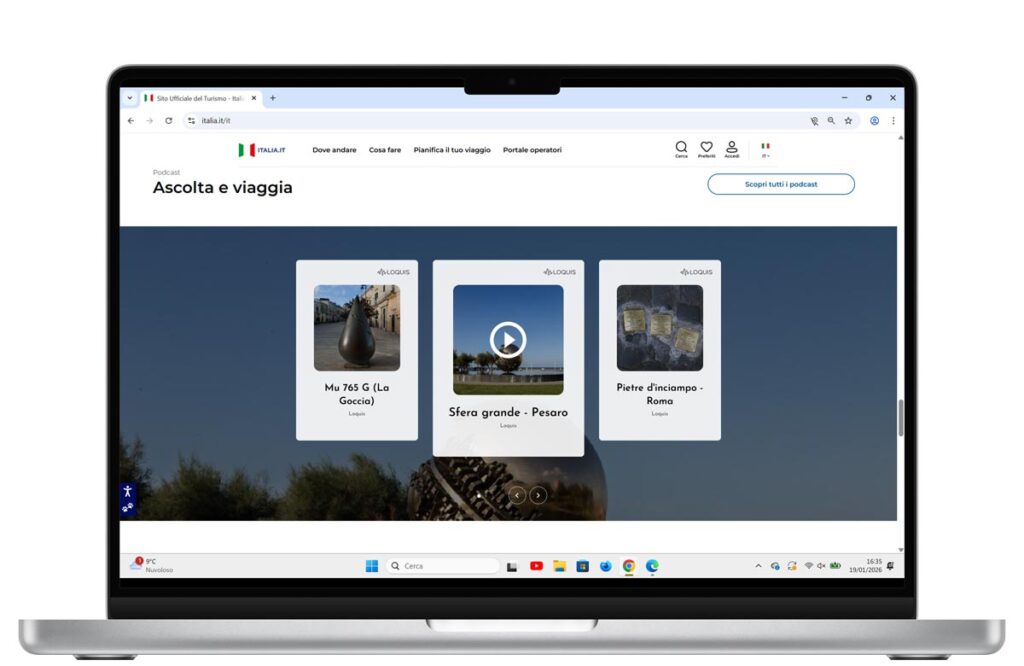Click the ITALIA.IT logo
1024x666 pixels.
262,150
